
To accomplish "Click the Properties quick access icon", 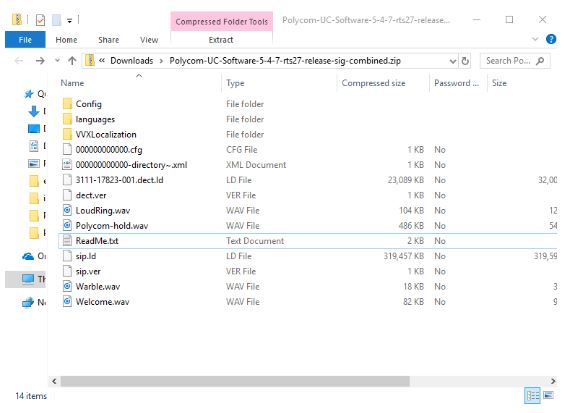I will [x=40, y=20].
